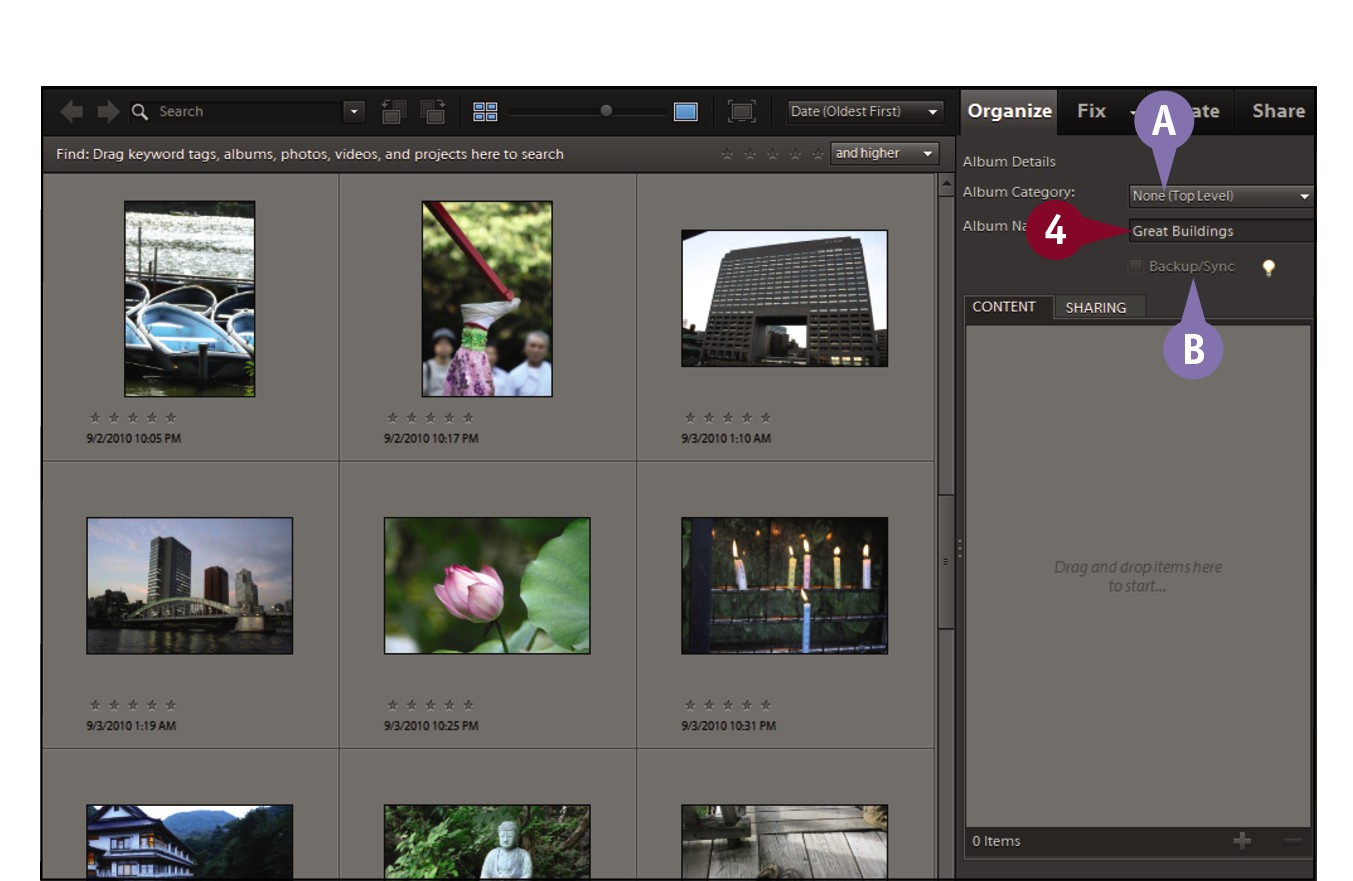Select the pink lotus flower thumbnail

[487, 586]
